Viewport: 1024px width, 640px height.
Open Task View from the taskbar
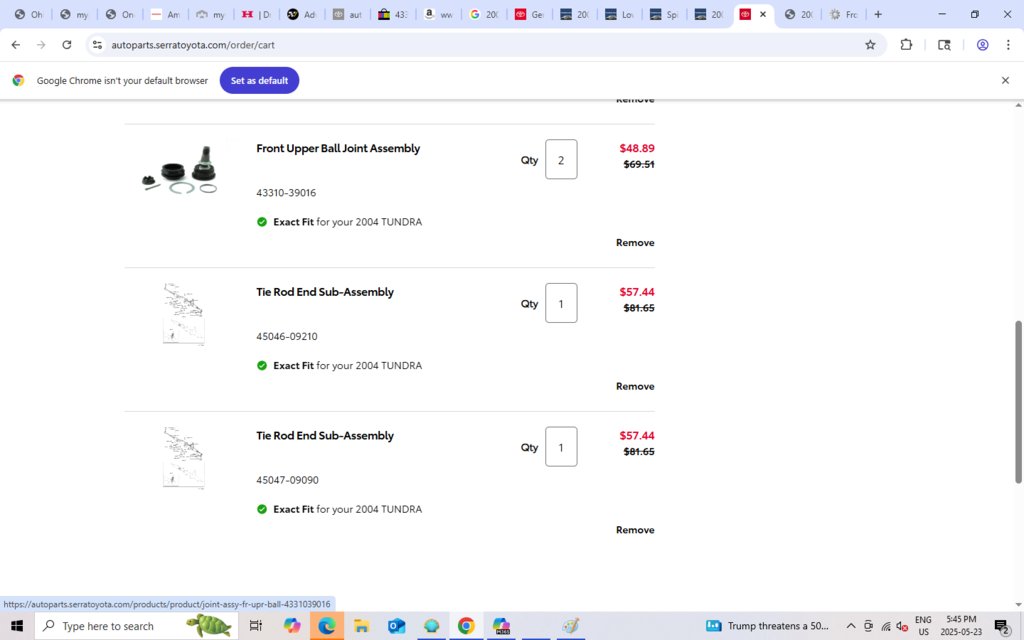[x=255, y=626]
